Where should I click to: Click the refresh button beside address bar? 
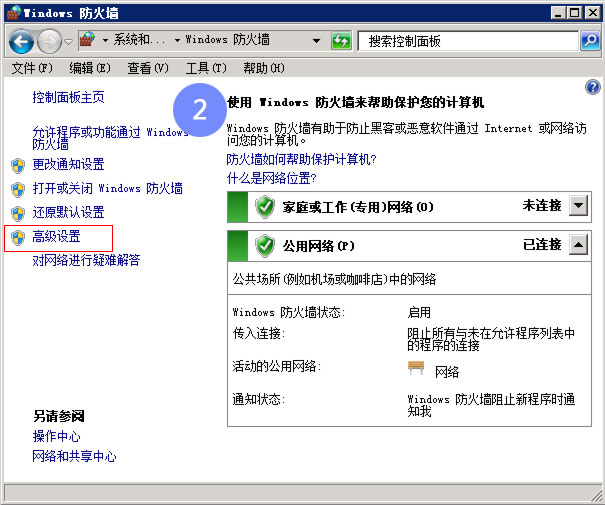(341, 41)
